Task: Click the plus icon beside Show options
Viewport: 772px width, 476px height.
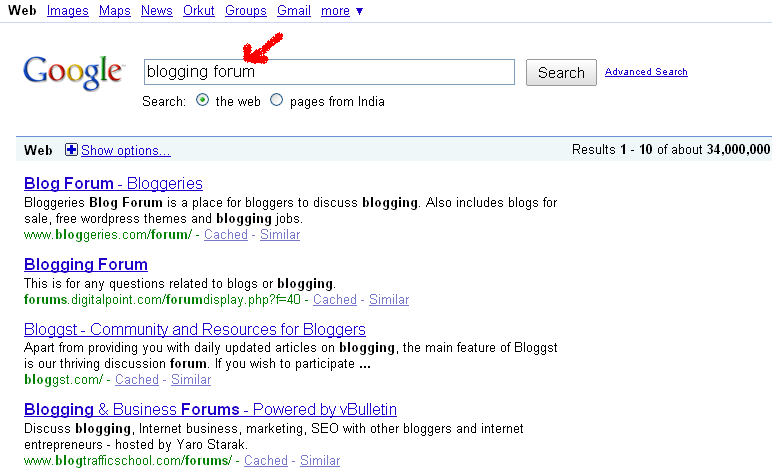Action: click(x=71, y=150)
